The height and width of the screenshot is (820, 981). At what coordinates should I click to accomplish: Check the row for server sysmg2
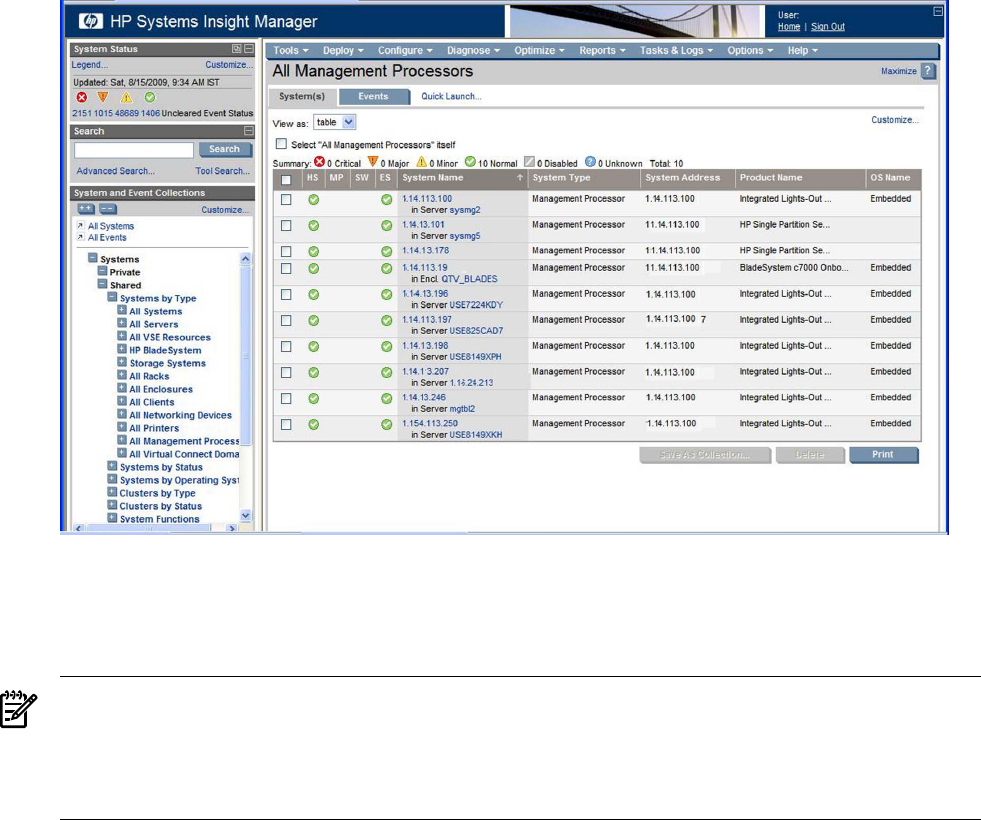286,200
